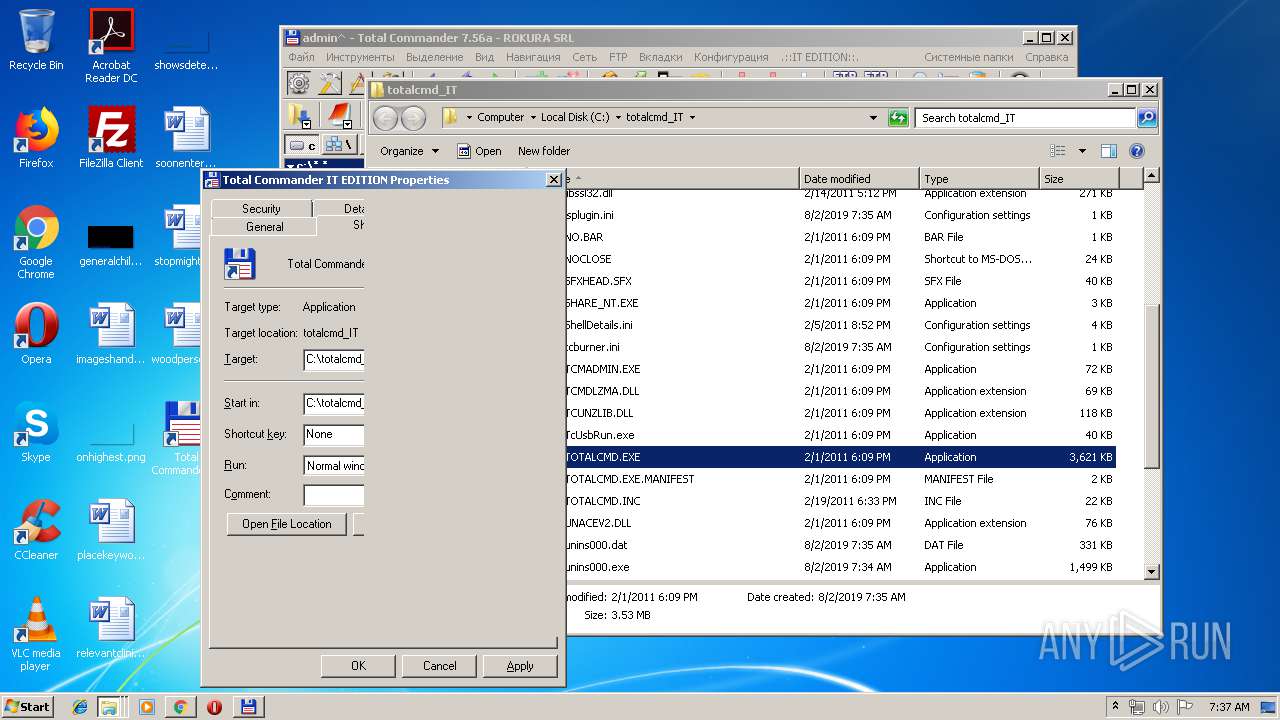Screen dimensions: 1280x720
Task: Launch Firefox from the desktop
Action: (36, 138)
